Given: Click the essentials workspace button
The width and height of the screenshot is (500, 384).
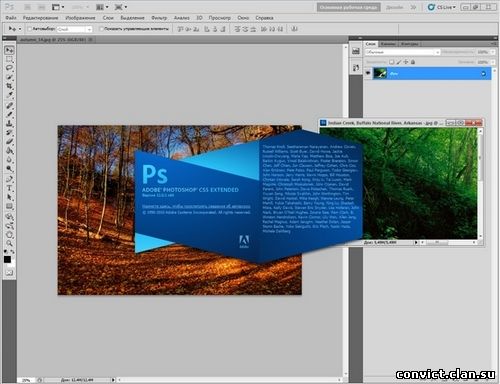Looking at the screenshot, I should pyautogui.click(x=348, y=7).
